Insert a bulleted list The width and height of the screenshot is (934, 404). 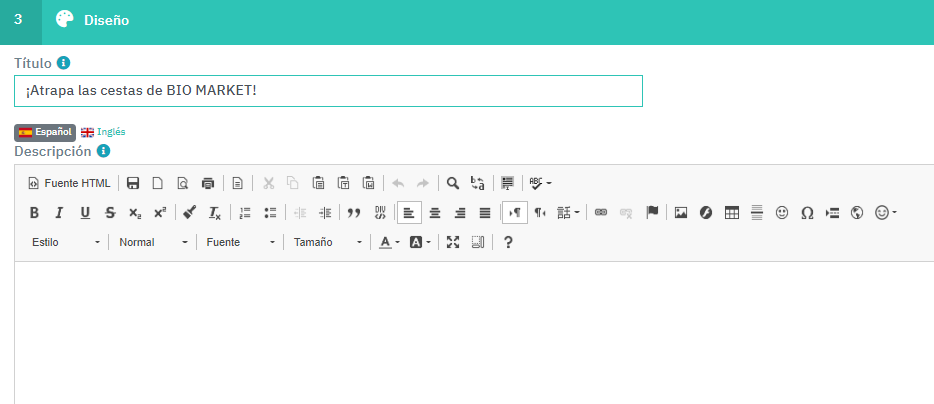pyautogui.click(x=270, y=213)
